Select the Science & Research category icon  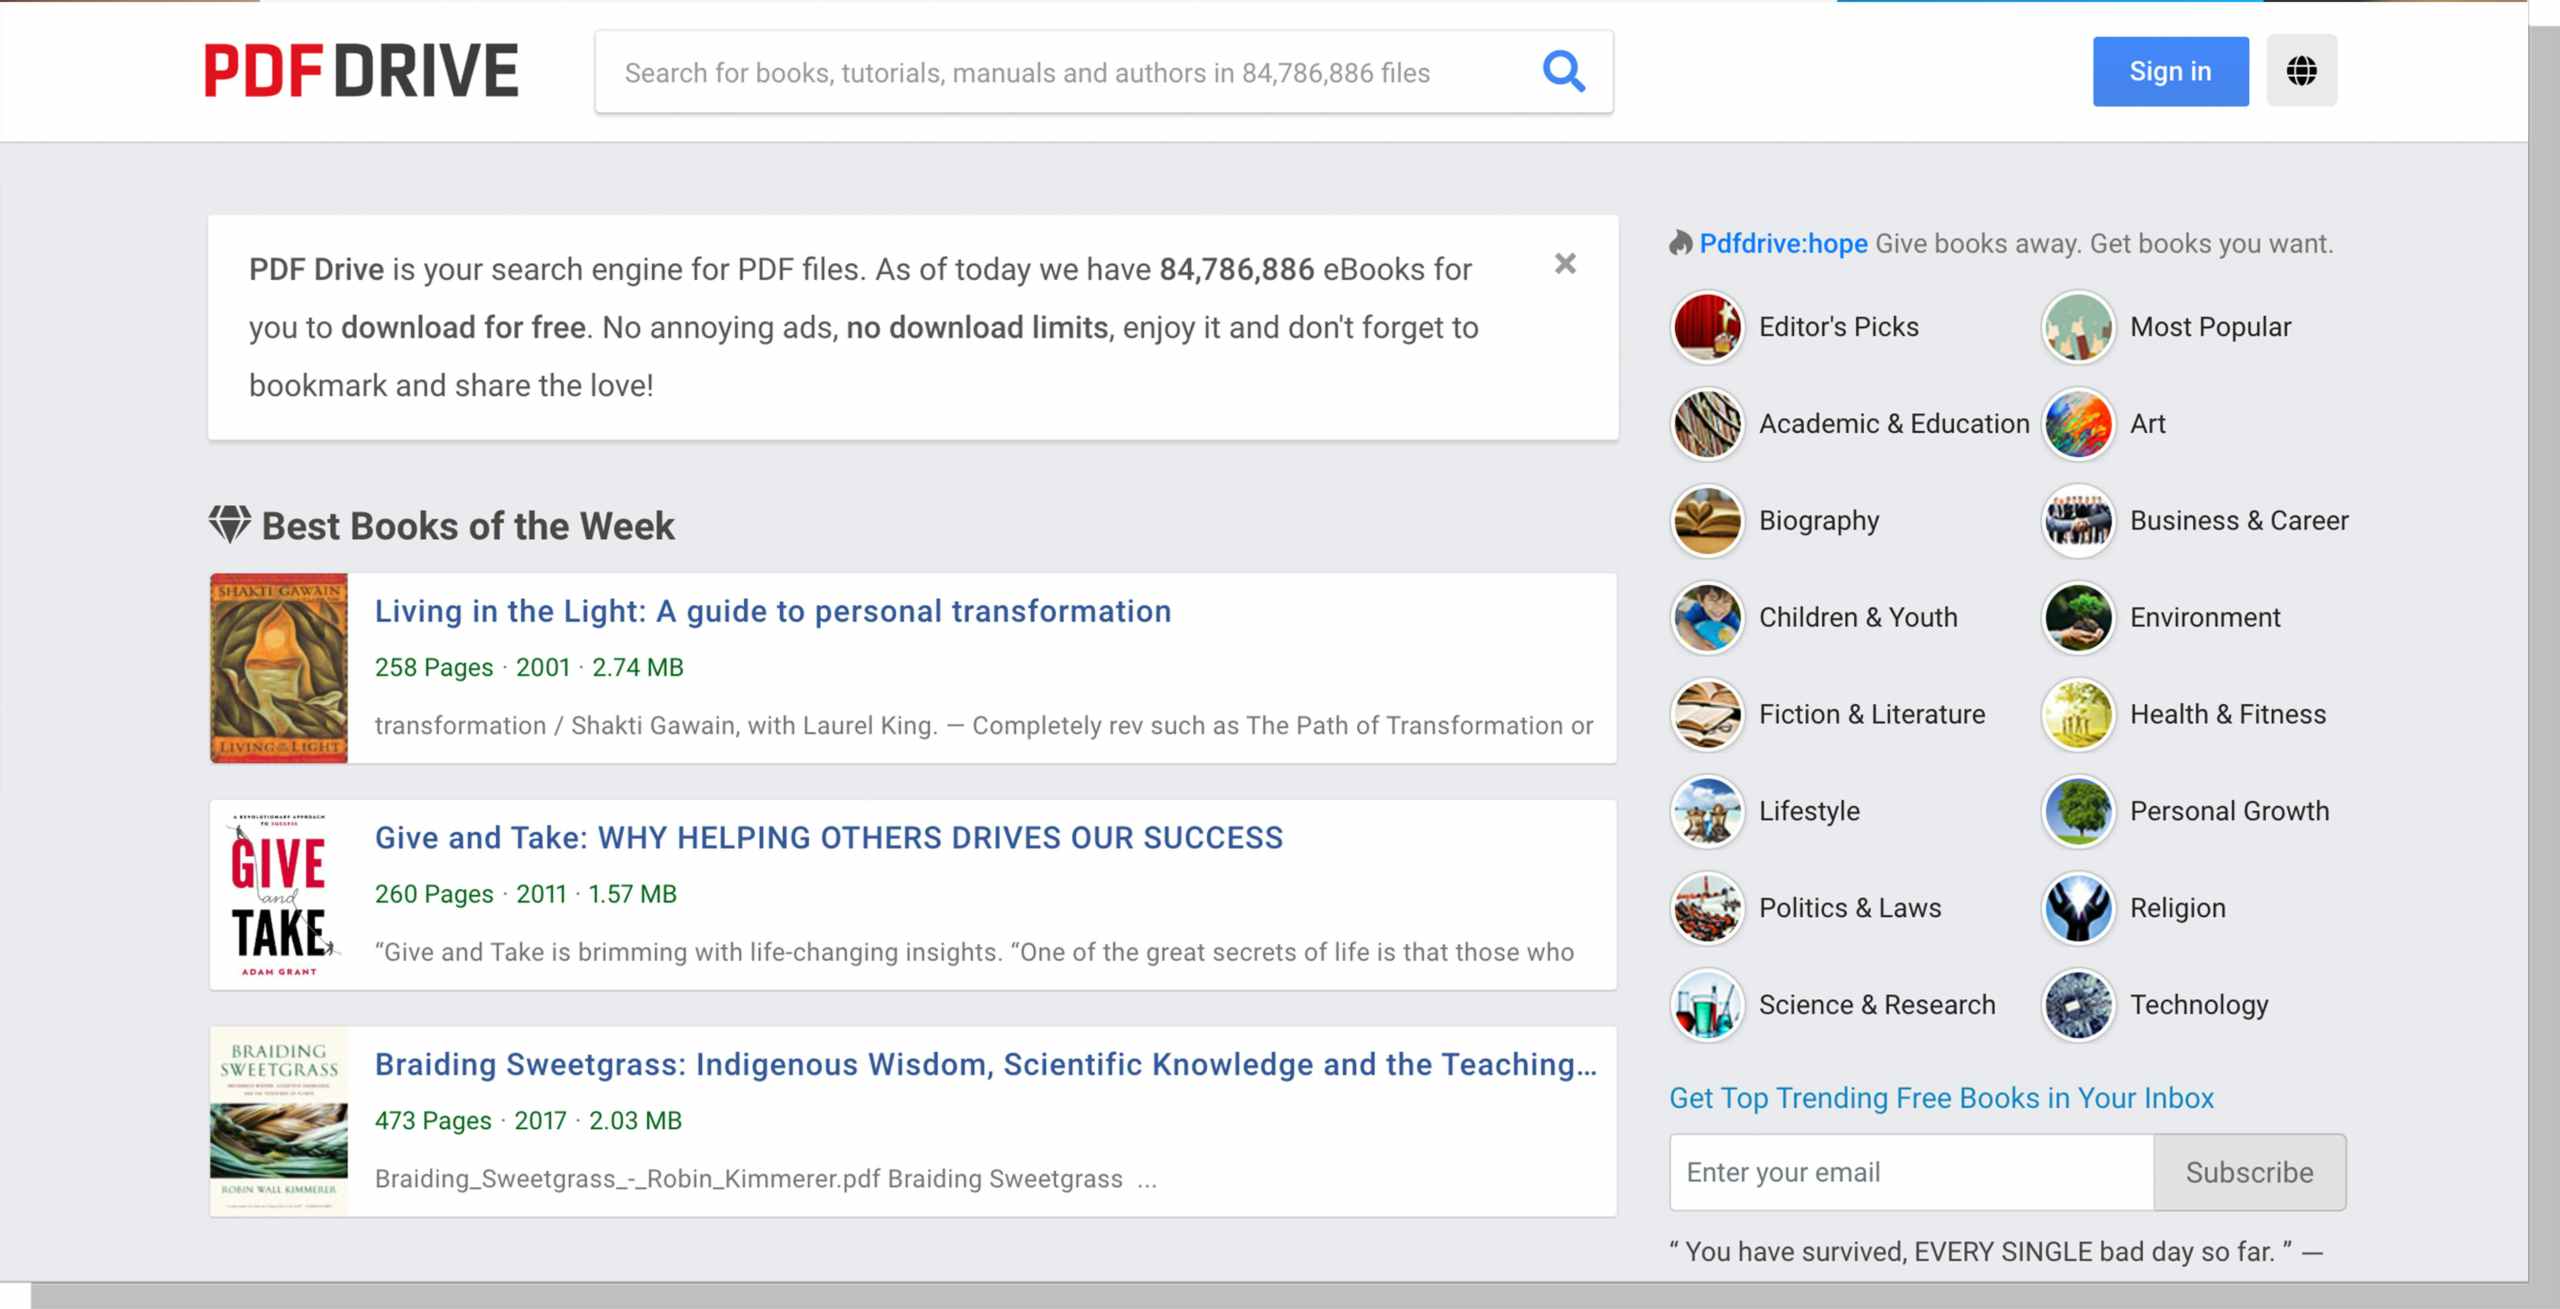1706,1005
